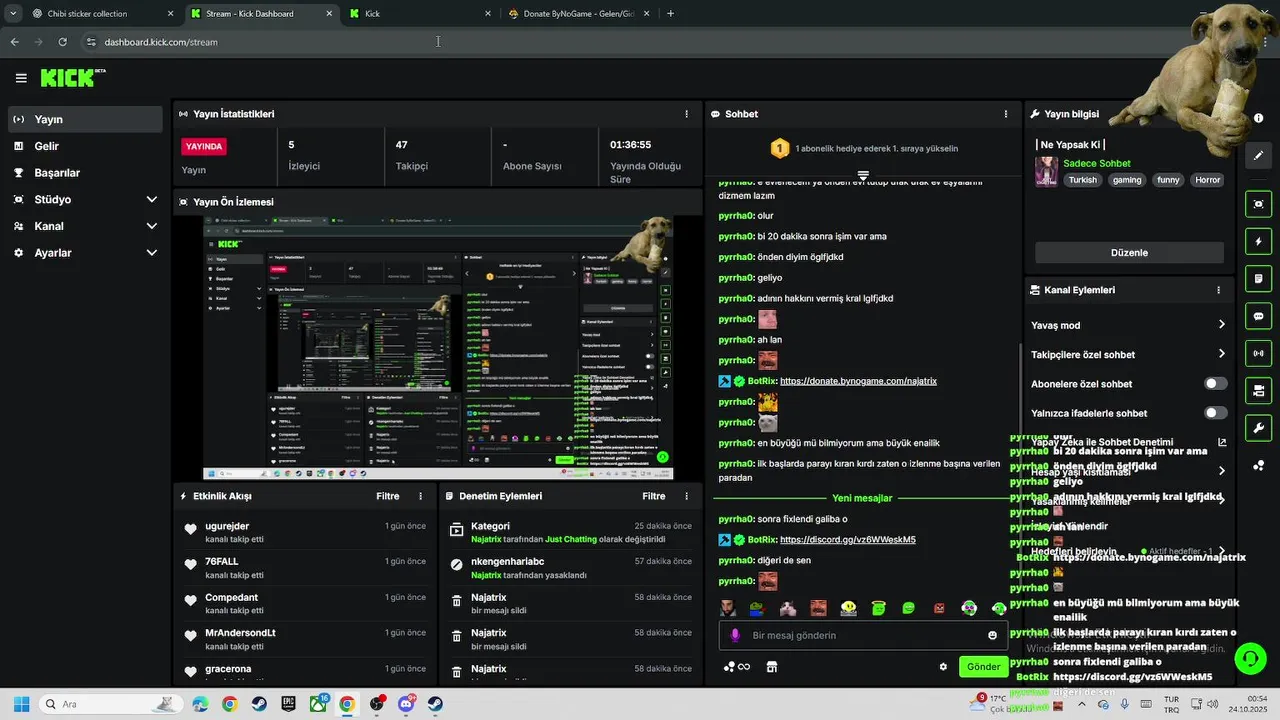Open Yayın İstatistikleri panel options menu
The image size is (1280, 720).
(686, 114)
